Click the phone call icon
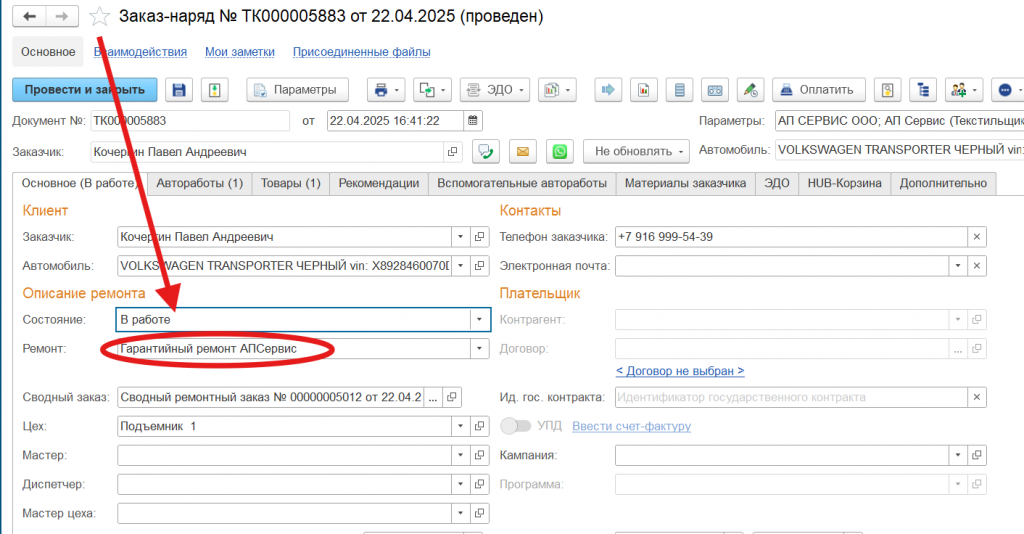Viewport: 1024px width, 534px height. [x=485, y=151]
